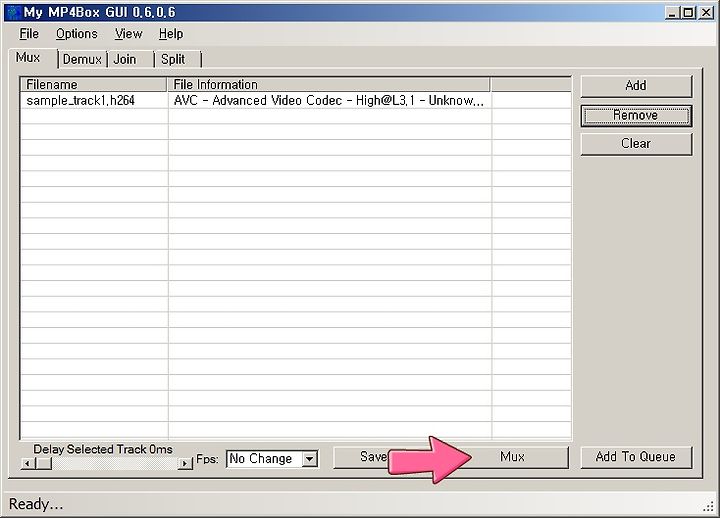Maximize the My MP4Box GUI window
This screenshot has height=518, width=720.
tap(688, 13)
